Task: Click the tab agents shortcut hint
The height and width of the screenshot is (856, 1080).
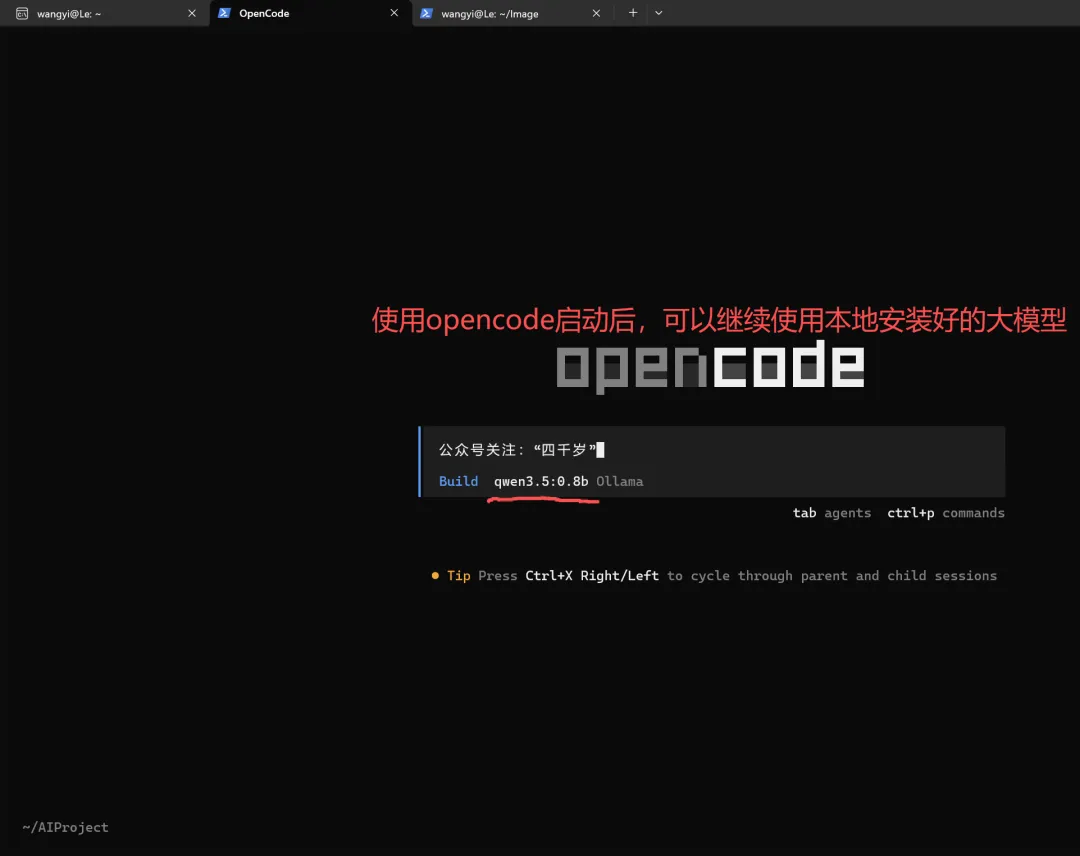Action: [x=832, y=513]
